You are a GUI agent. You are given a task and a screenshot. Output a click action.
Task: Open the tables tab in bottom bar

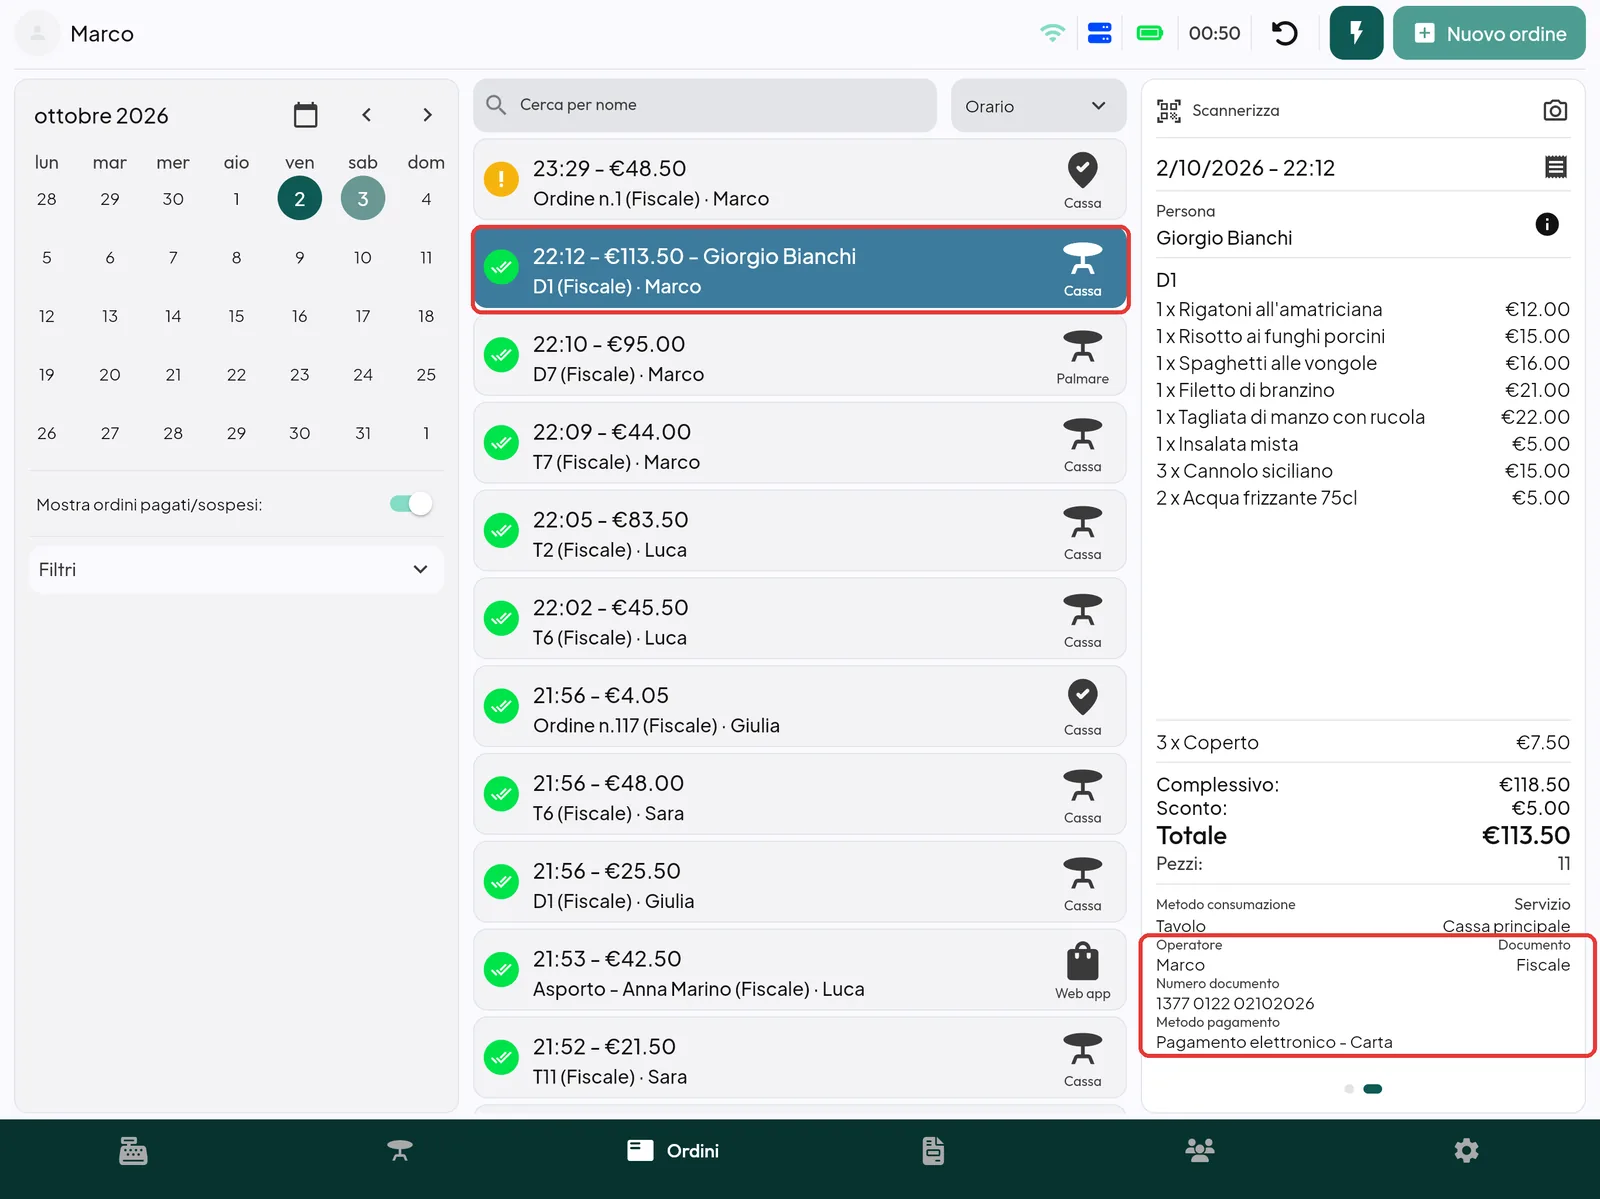tap(400, 1151)
